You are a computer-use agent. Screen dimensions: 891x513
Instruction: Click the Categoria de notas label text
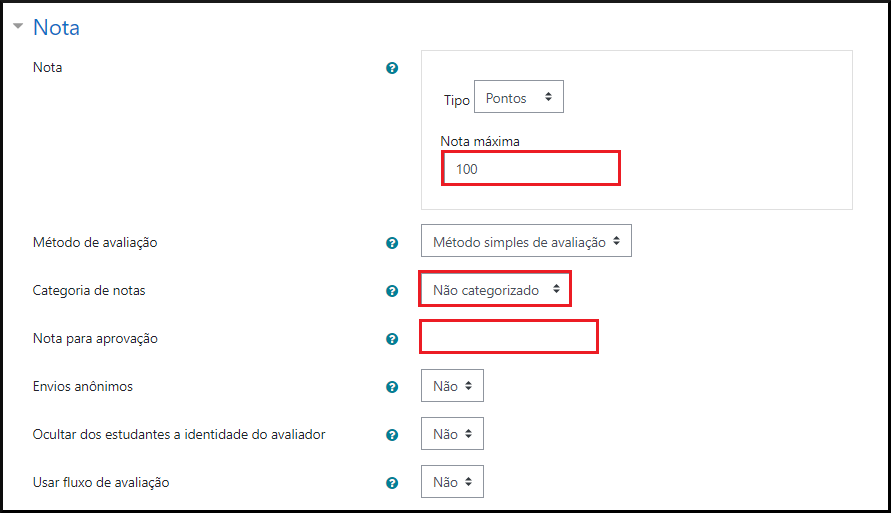89,291
